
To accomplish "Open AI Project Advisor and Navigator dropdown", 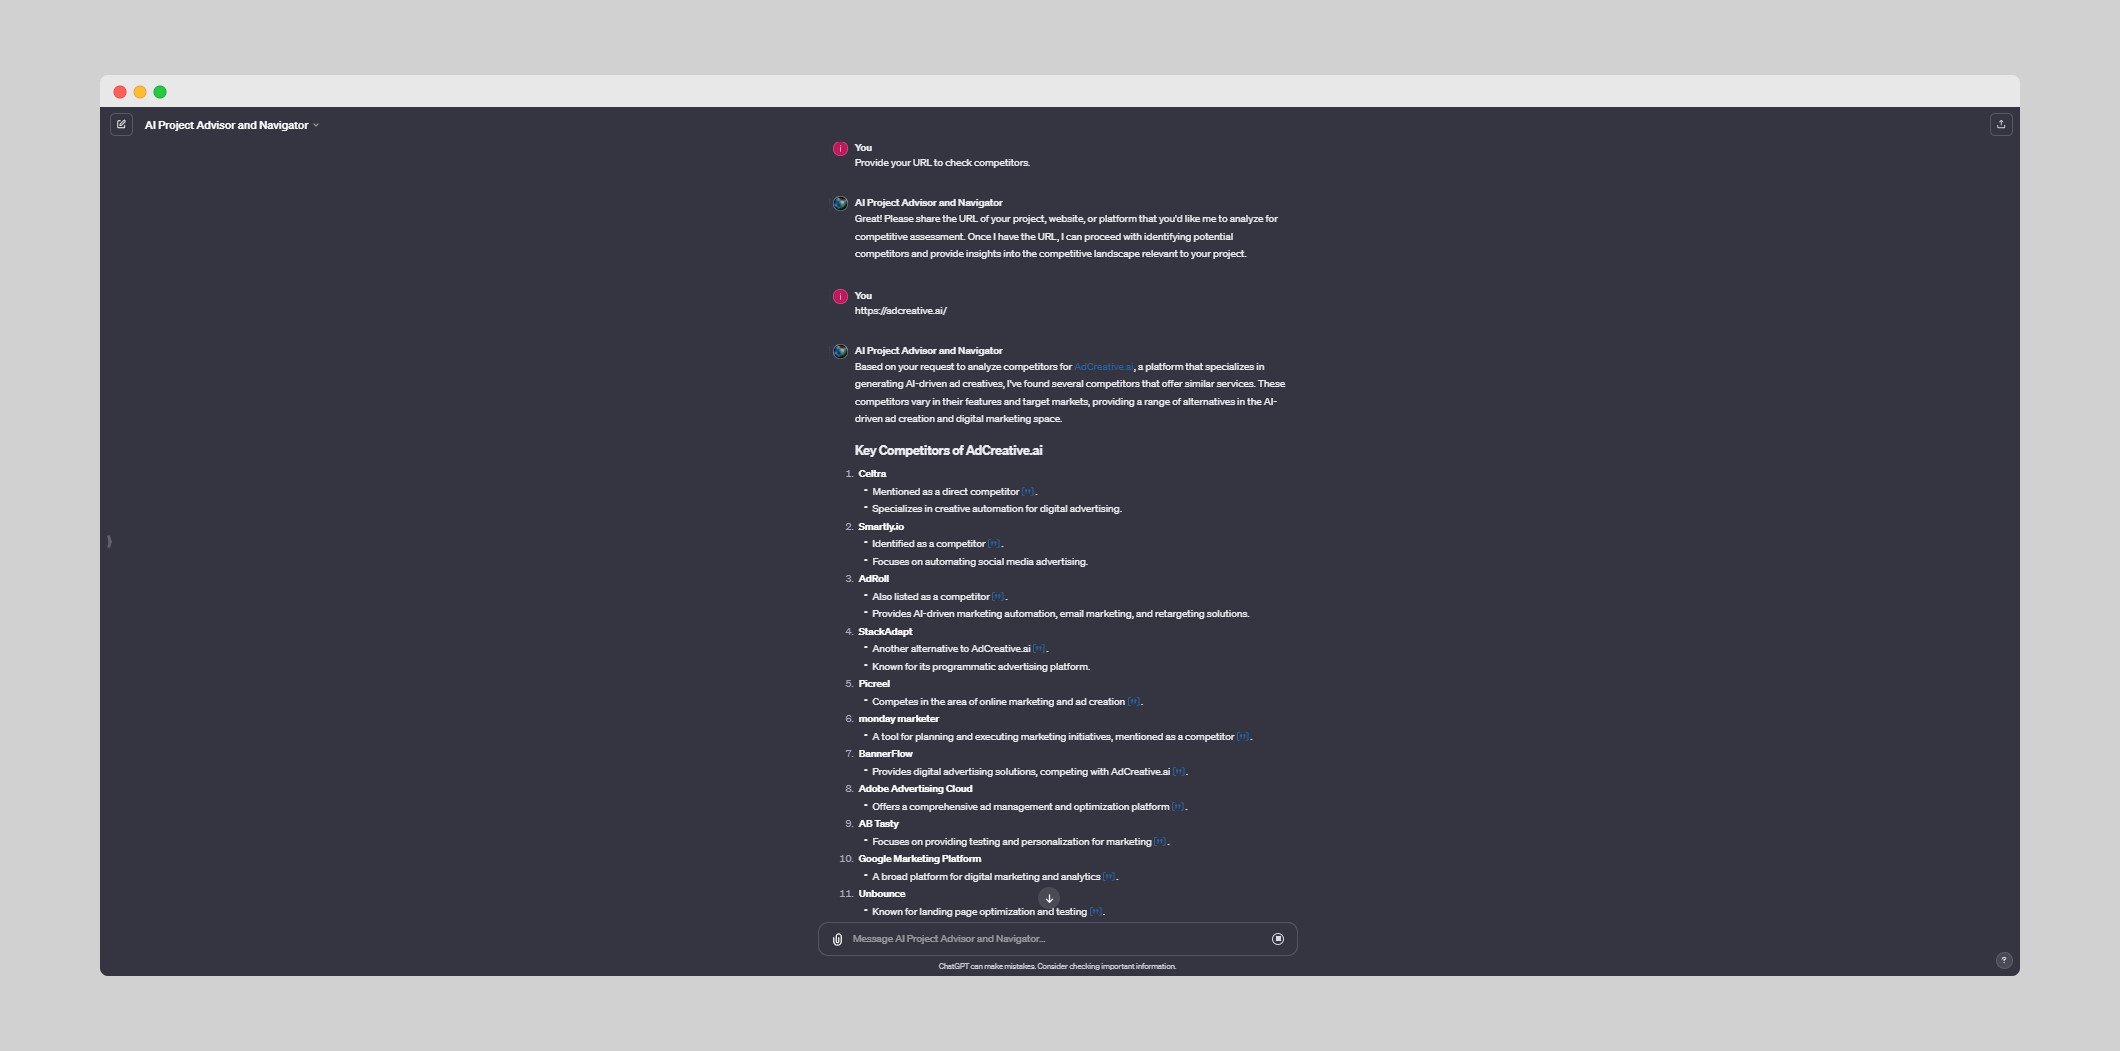I will [x=231, y=125].
